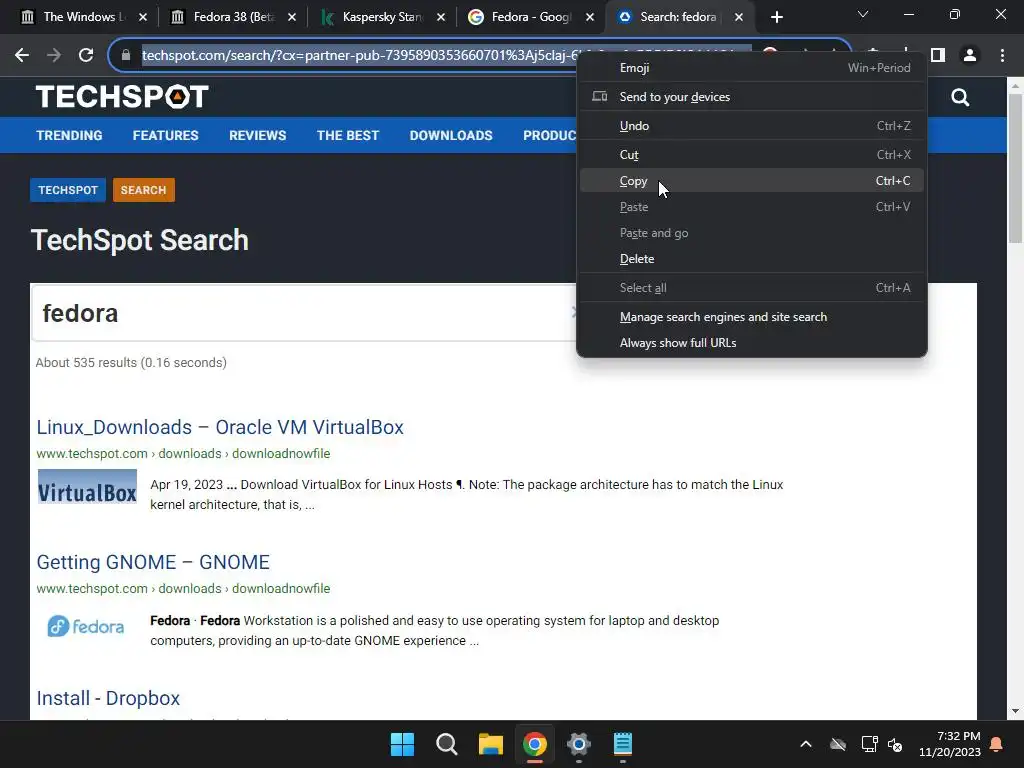The image size is (1024, 768).
Task: Open the FEATURES nav item
Action: coord(165,135)
